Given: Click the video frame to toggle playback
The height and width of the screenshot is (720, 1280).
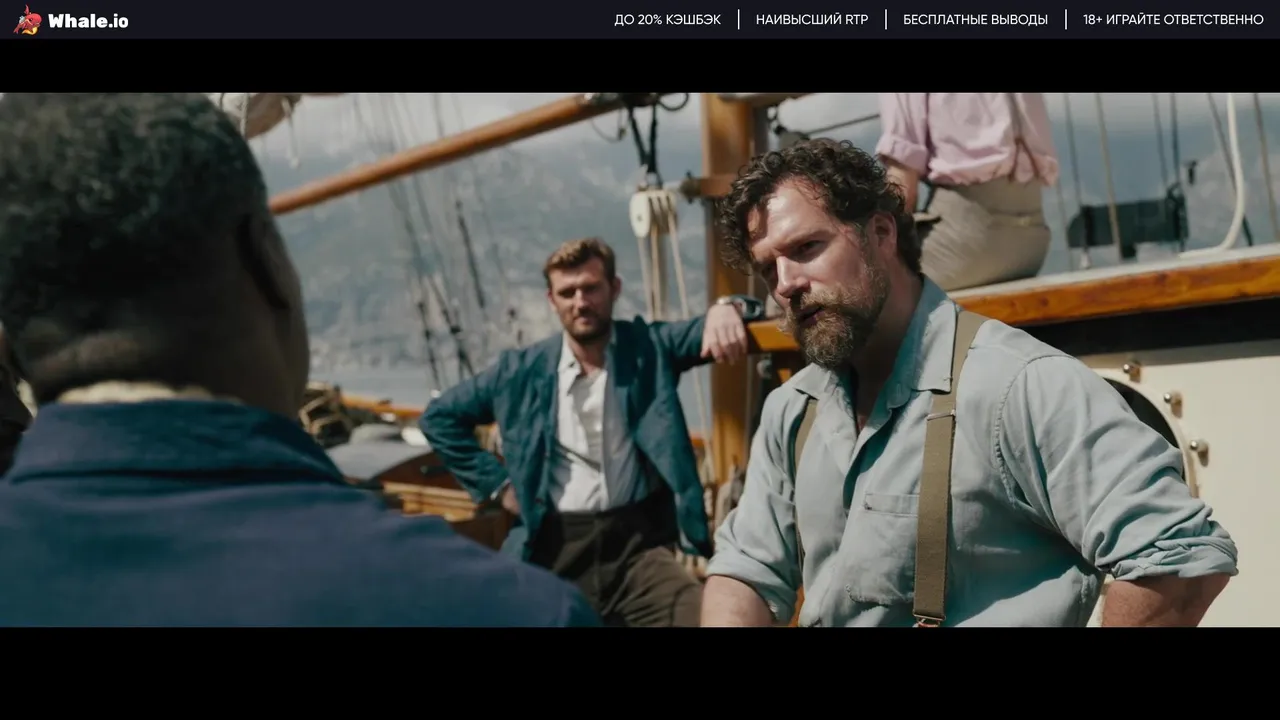Looking at the screenshot, I should [x=640, y=360].
